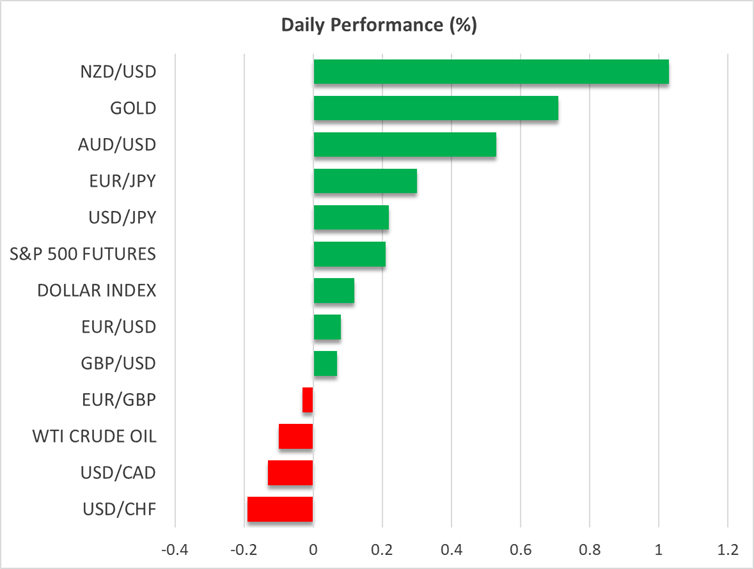The image size is (754, 569).
Task: Select the green NZD/USD bar
Action: (x=490, y=73)
